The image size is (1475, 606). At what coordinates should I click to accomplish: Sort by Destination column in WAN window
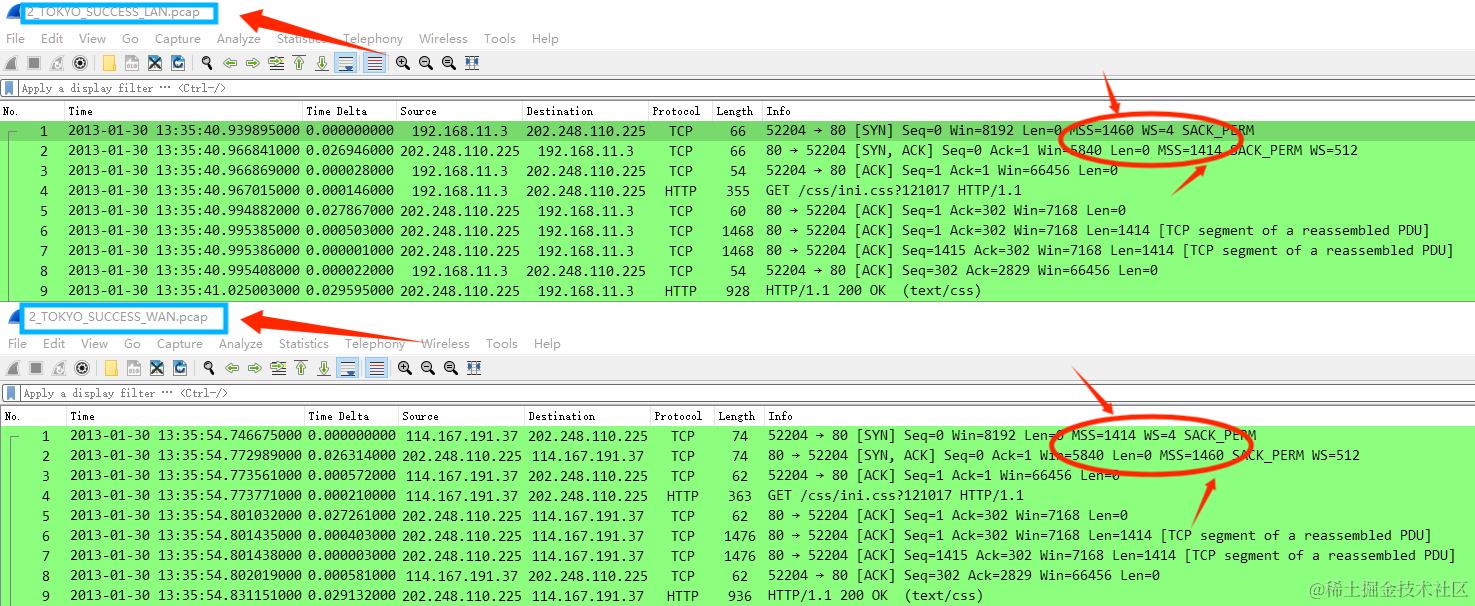pos(587,416)
